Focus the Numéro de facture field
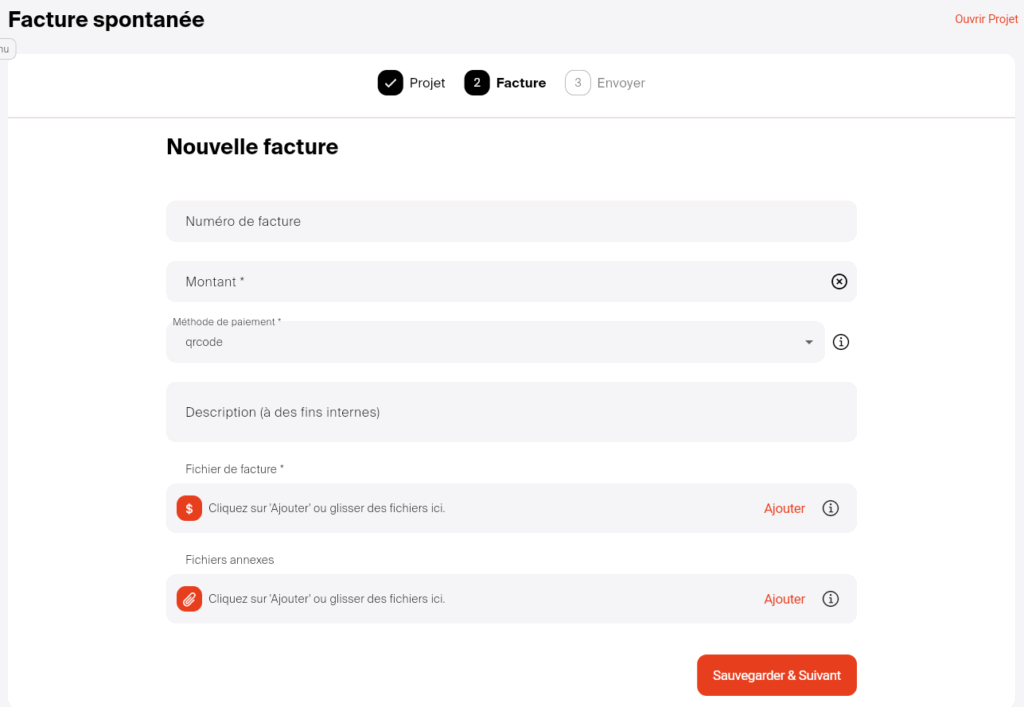Image resolution: width=1024 pixels, height=707 pixels. 510,221
